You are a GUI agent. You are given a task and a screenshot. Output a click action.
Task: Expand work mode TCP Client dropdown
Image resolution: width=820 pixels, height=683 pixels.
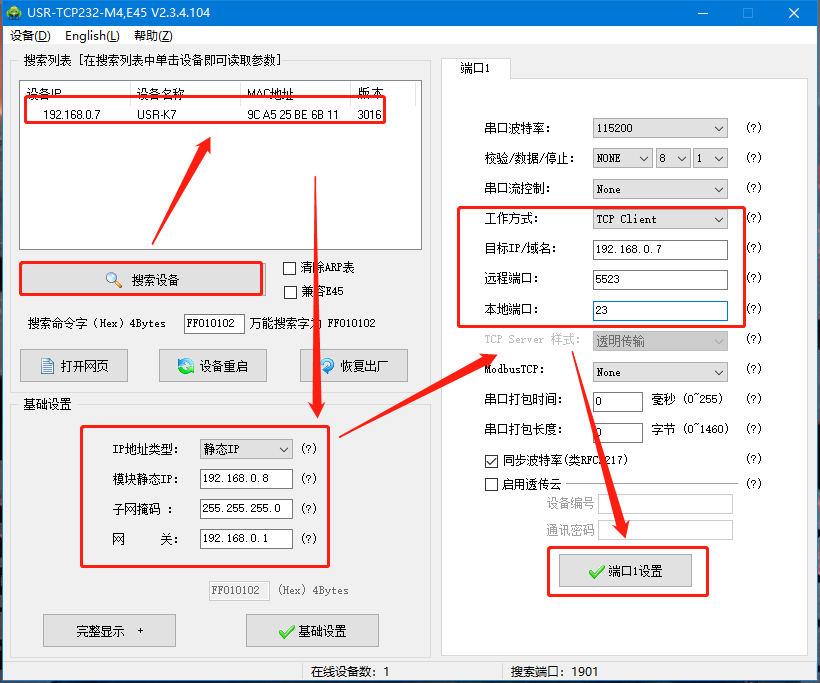660,219
